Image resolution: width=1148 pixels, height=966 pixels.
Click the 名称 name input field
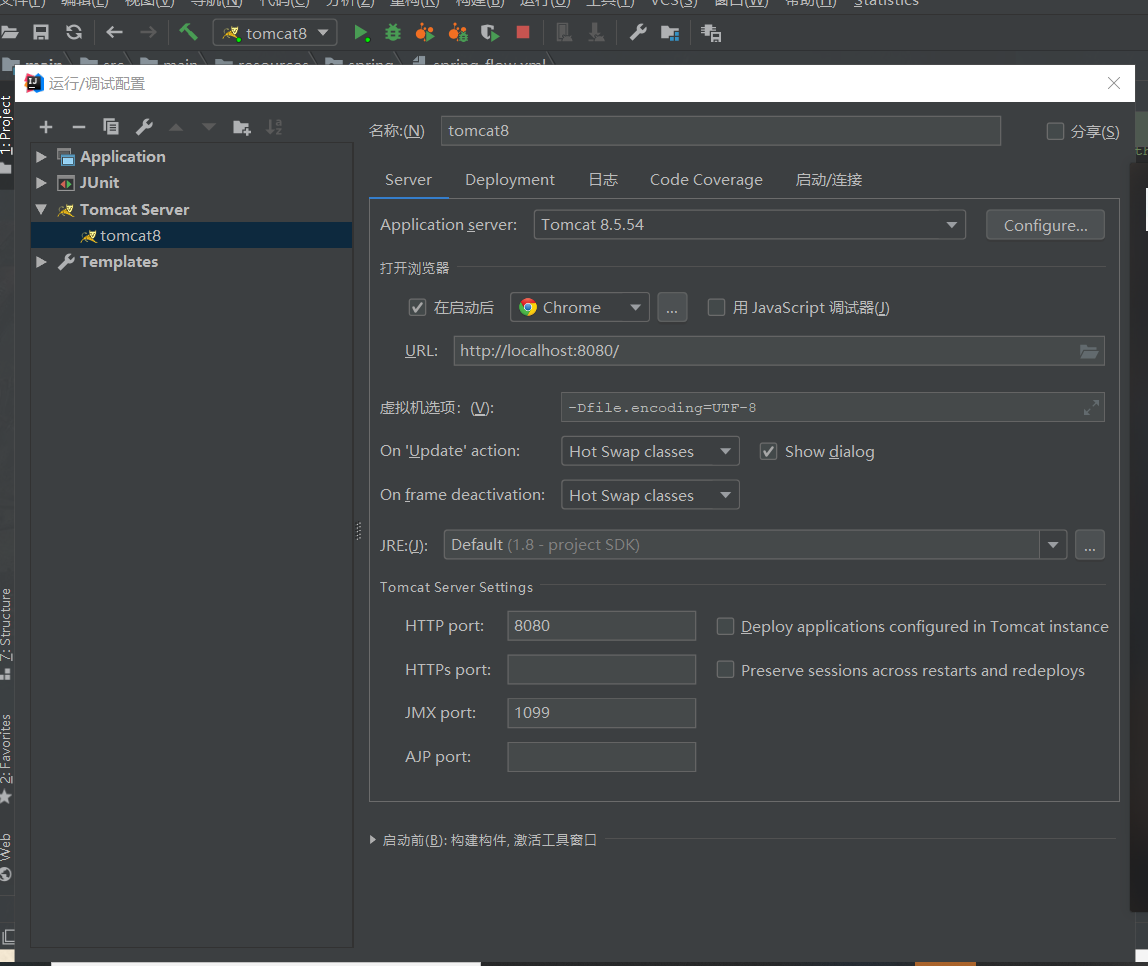[720, 131]
